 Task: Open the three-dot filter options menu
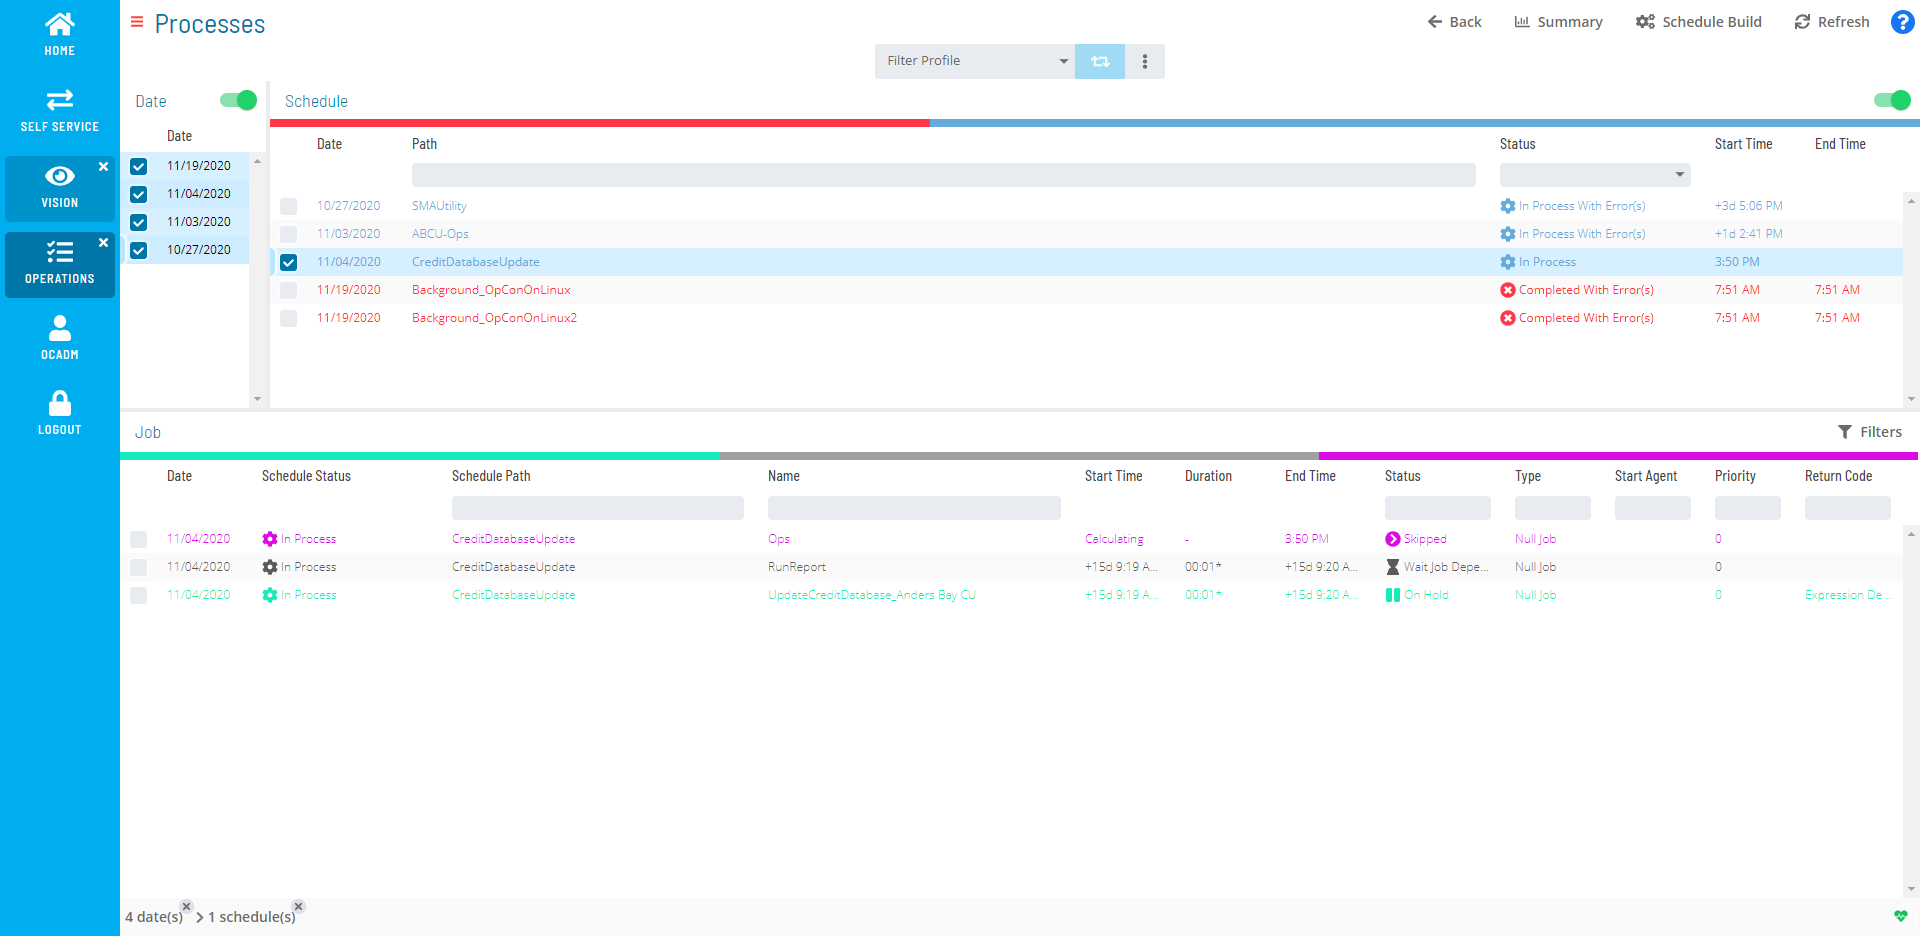tap(1145, 61)
